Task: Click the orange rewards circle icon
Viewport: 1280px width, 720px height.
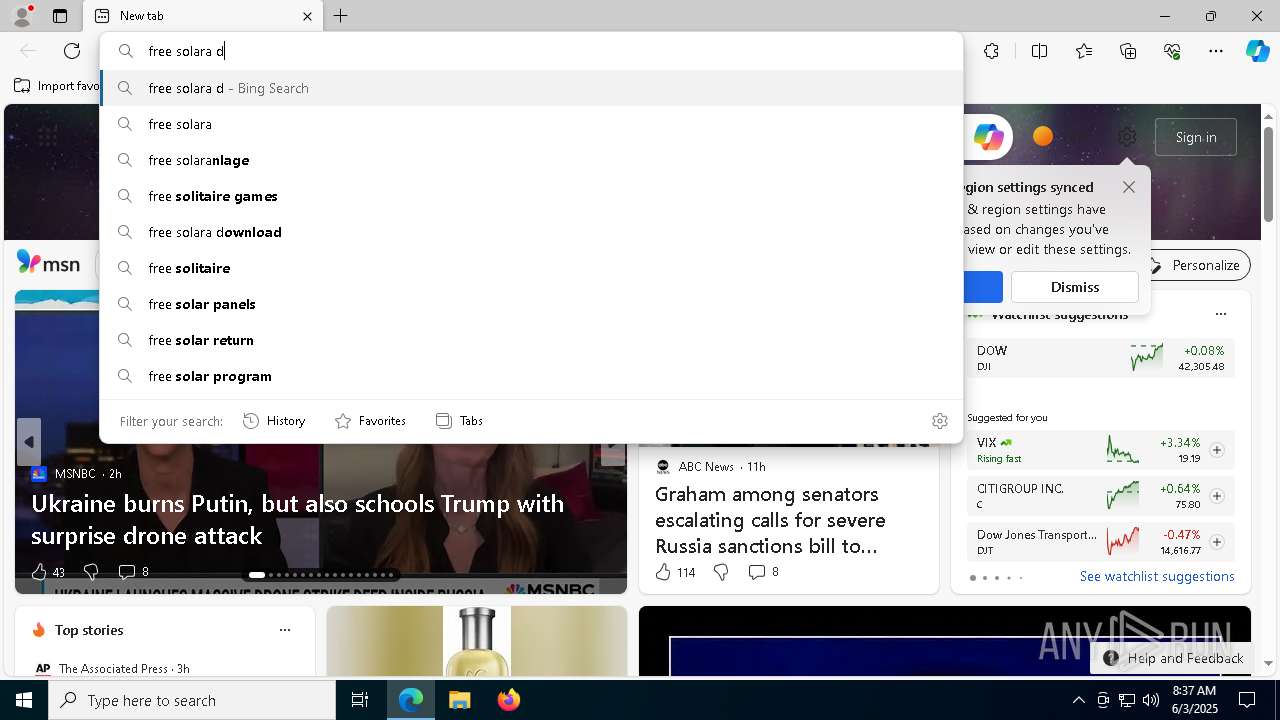Action: pos(1042,136)
